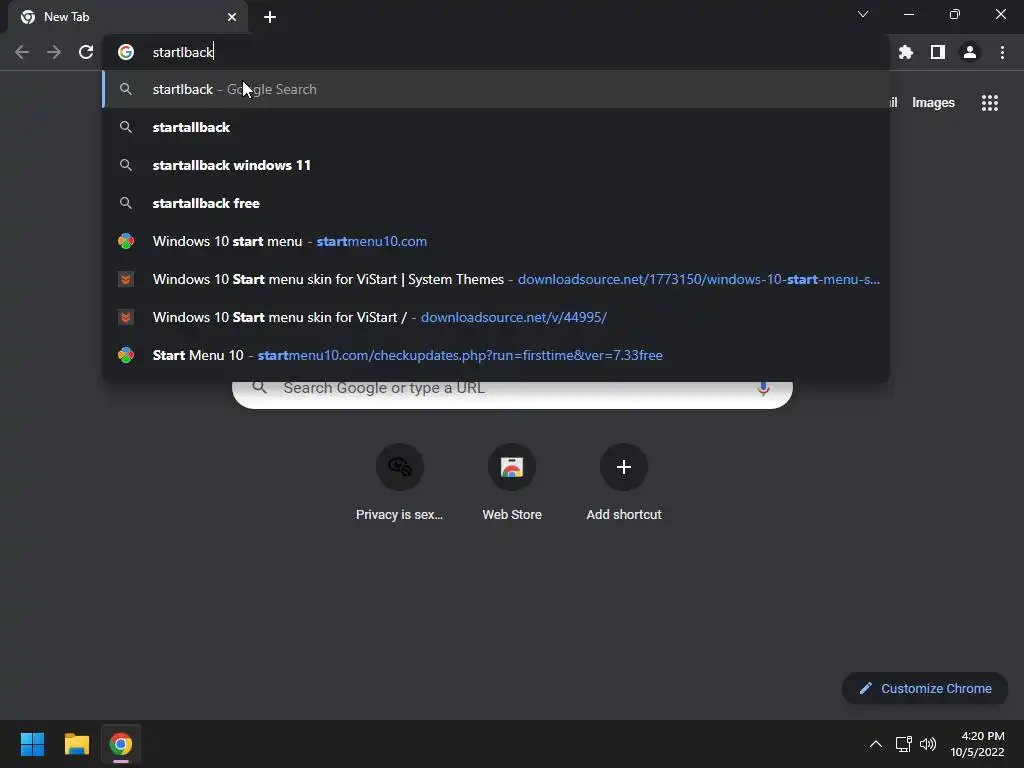Reload the page with refresh icon
Screen dimensions: 1024x768
tap(86, 52)
